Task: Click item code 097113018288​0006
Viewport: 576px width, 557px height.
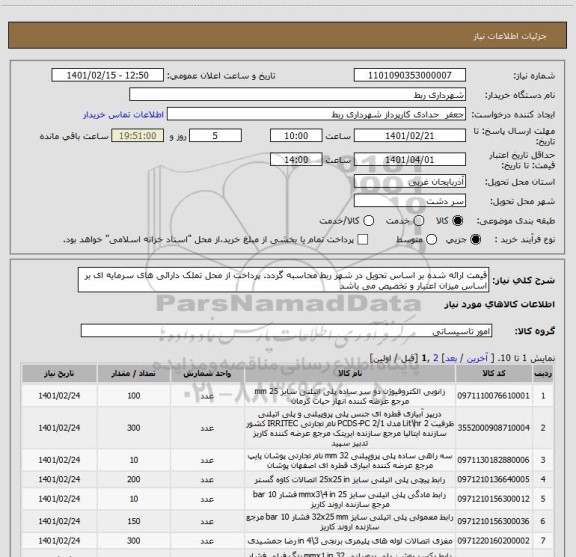Action: [493, 460]
